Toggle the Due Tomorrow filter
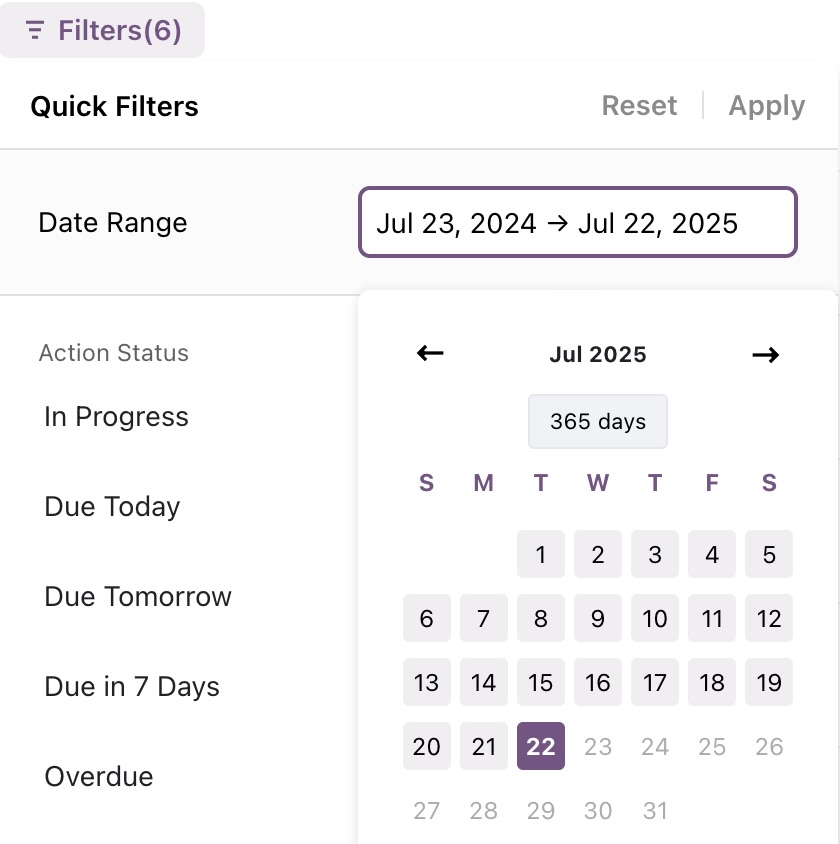Screen dimensions: 840x844 [x=138, y=596]
